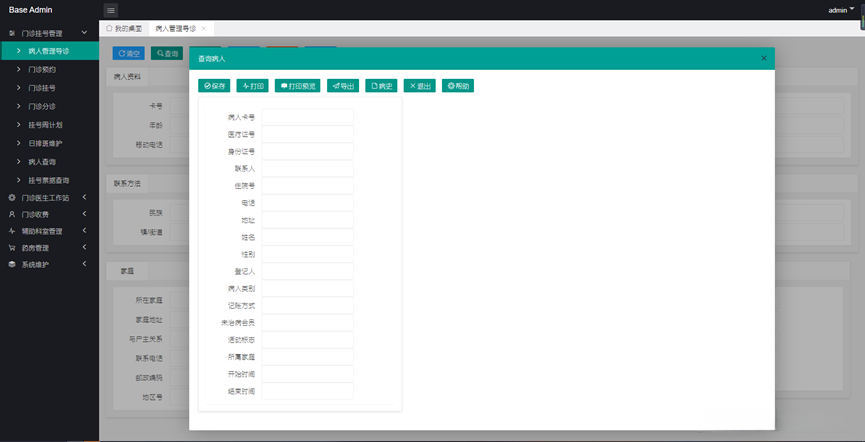This screenshot has height=442, width=865.
Task: Click the 打印 button in dialog
Action: (252, 86)
